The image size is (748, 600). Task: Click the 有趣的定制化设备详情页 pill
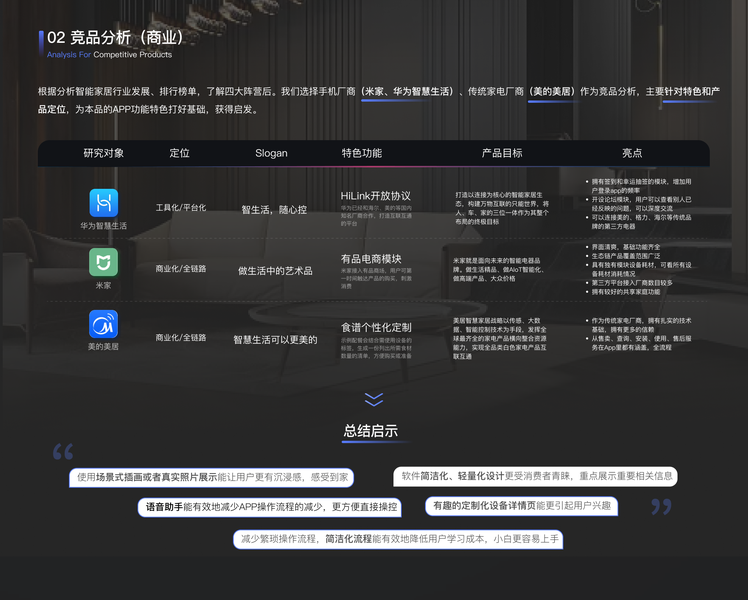click(521, 506)
